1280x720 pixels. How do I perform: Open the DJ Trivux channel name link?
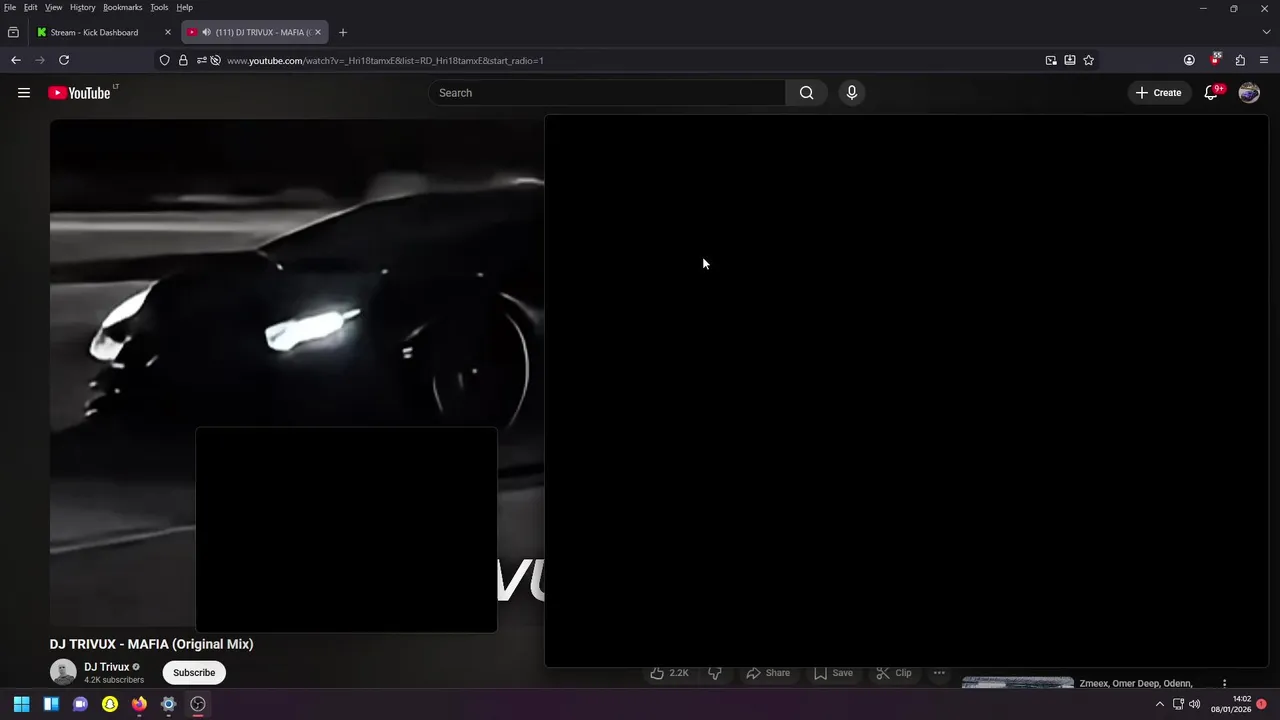click(x=107, y=667)
